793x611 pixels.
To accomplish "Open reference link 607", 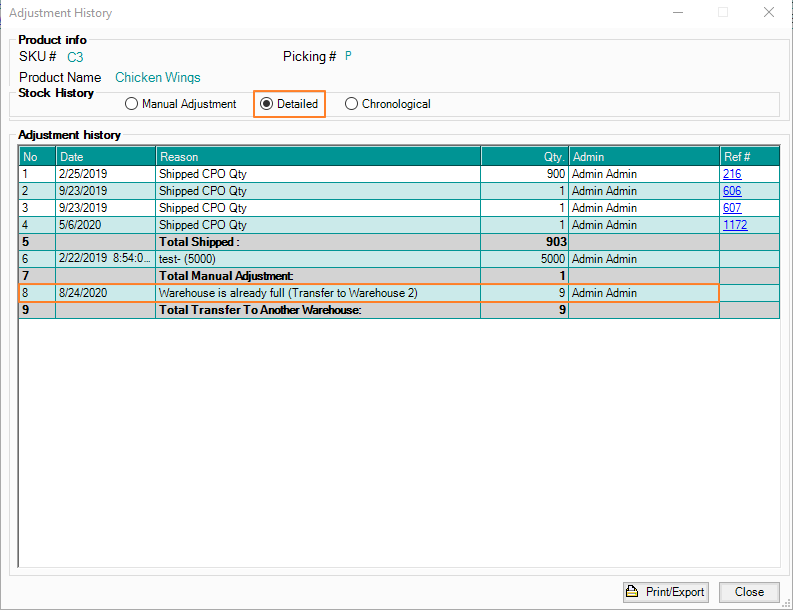I will (731, 208).
